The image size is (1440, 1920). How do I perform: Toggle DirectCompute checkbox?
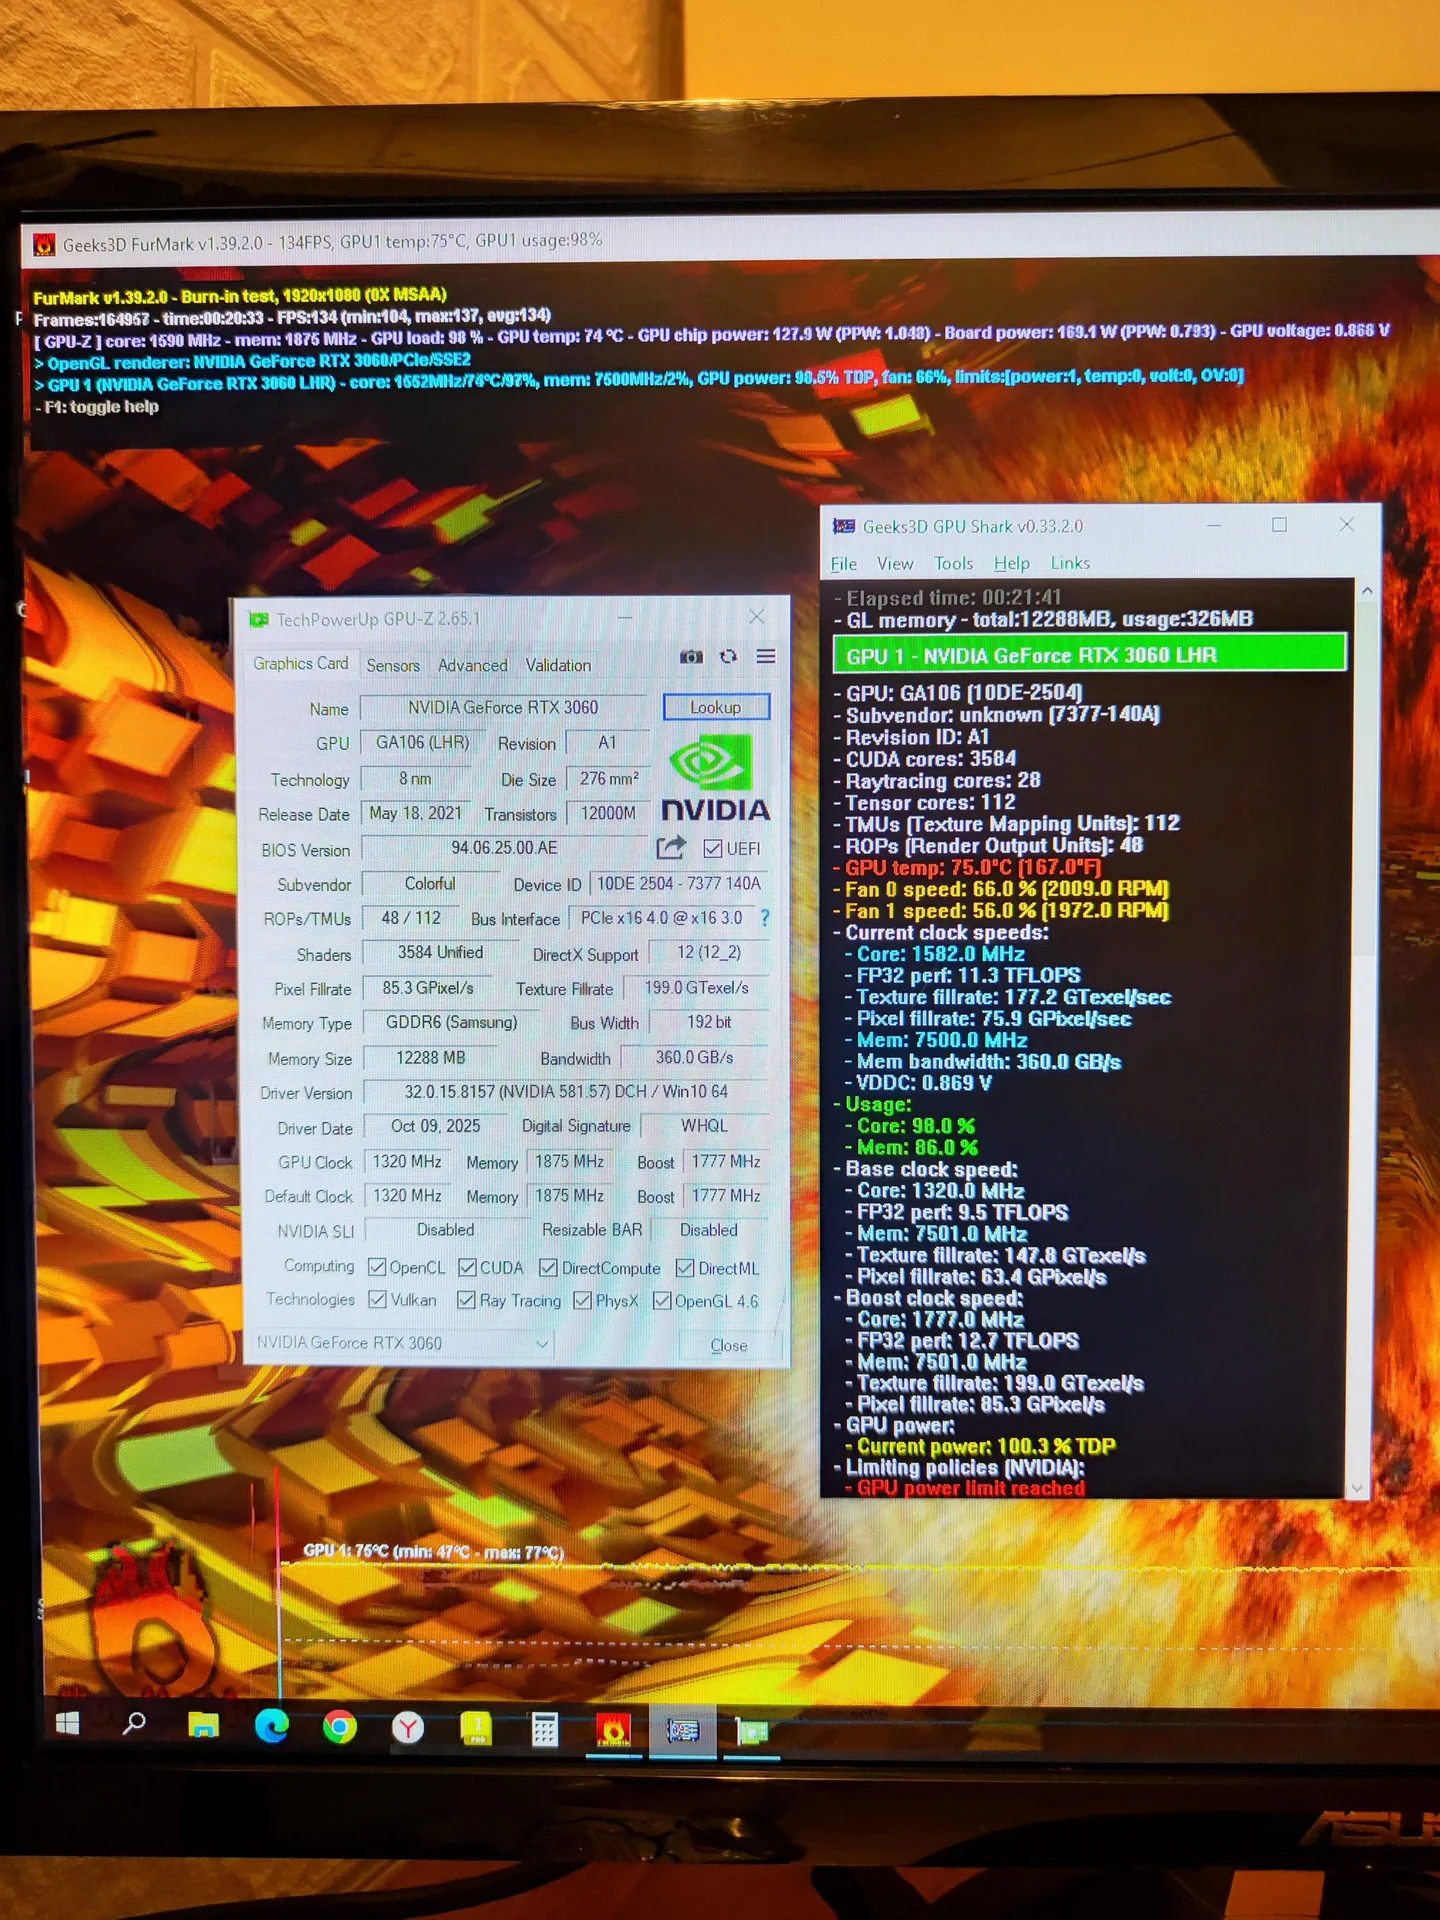548,1268
